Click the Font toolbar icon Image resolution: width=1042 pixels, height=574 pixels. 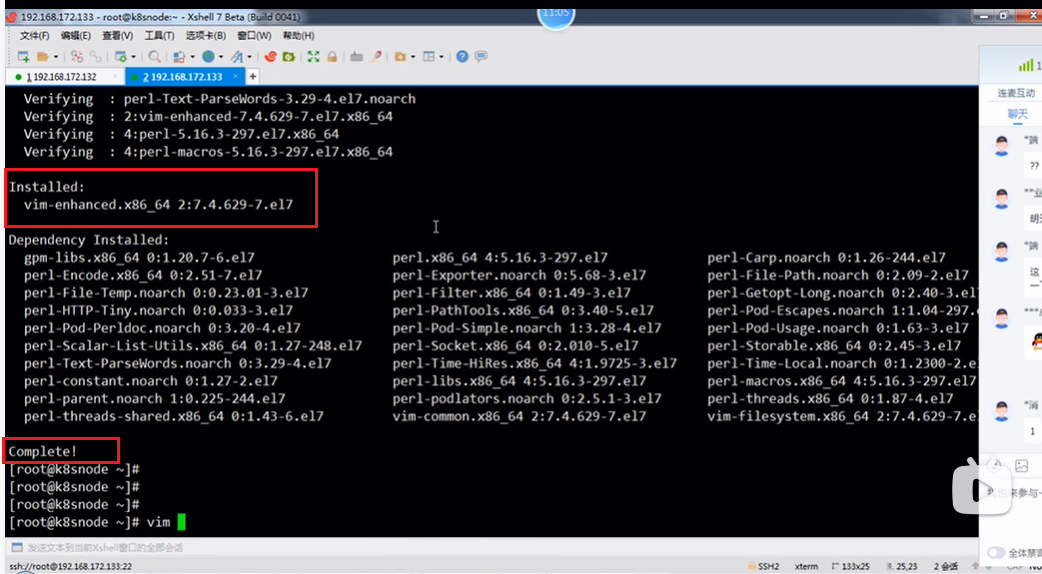[237, 57]
